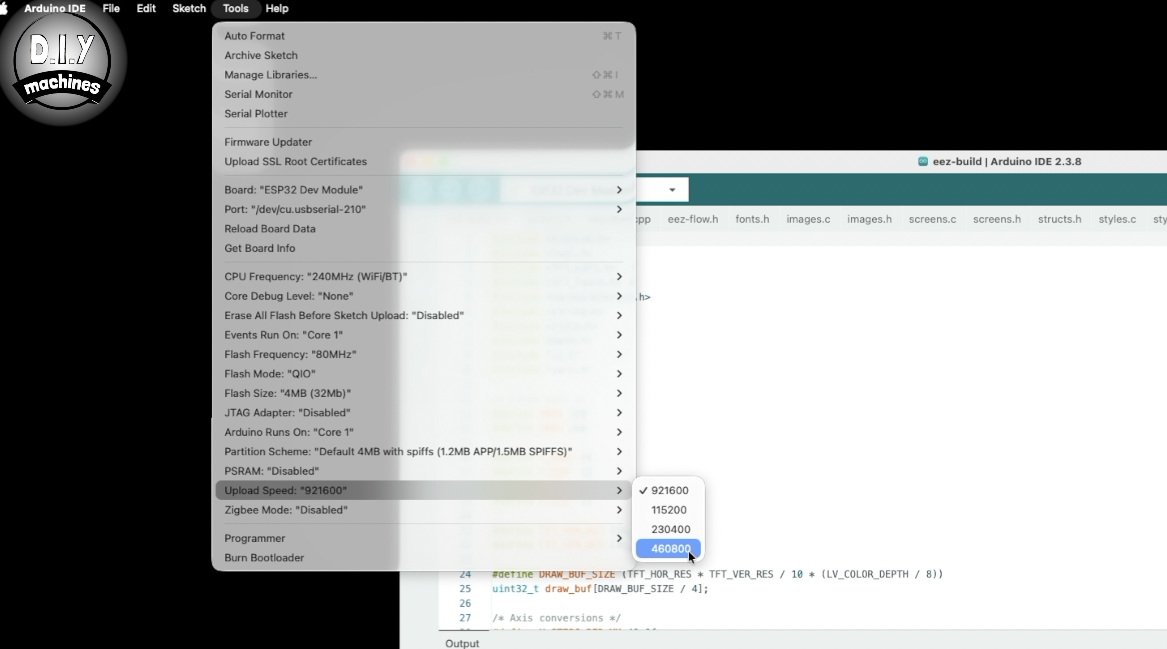Switch to the images.c tab
This screenshot has width=1167, height=649.
(x=808, y=219)
